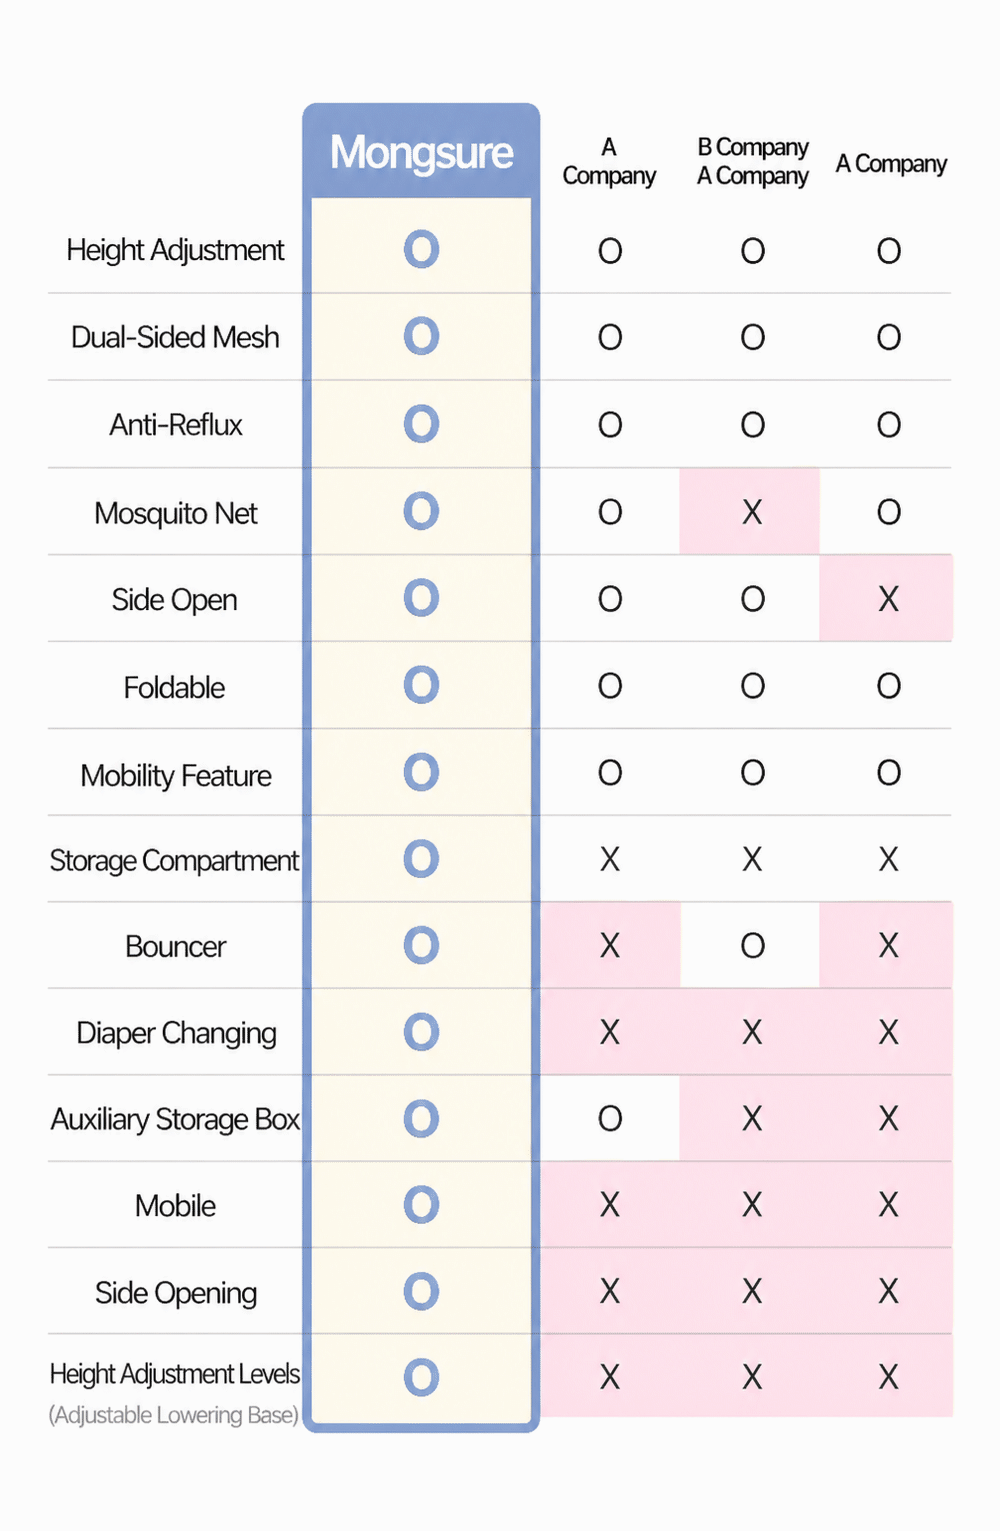
Task: Click the Storage Compartment label
Action: click(x=174, y=860)
